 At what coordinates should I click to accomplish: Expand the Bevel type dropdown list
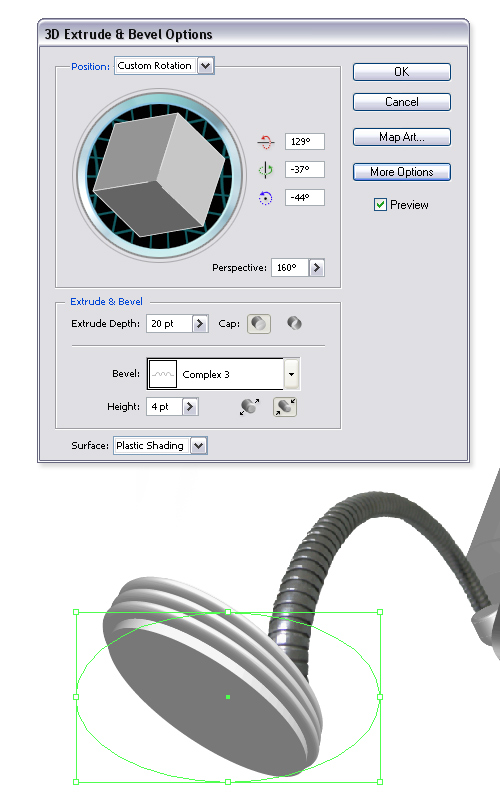click(x=291, y=374)
